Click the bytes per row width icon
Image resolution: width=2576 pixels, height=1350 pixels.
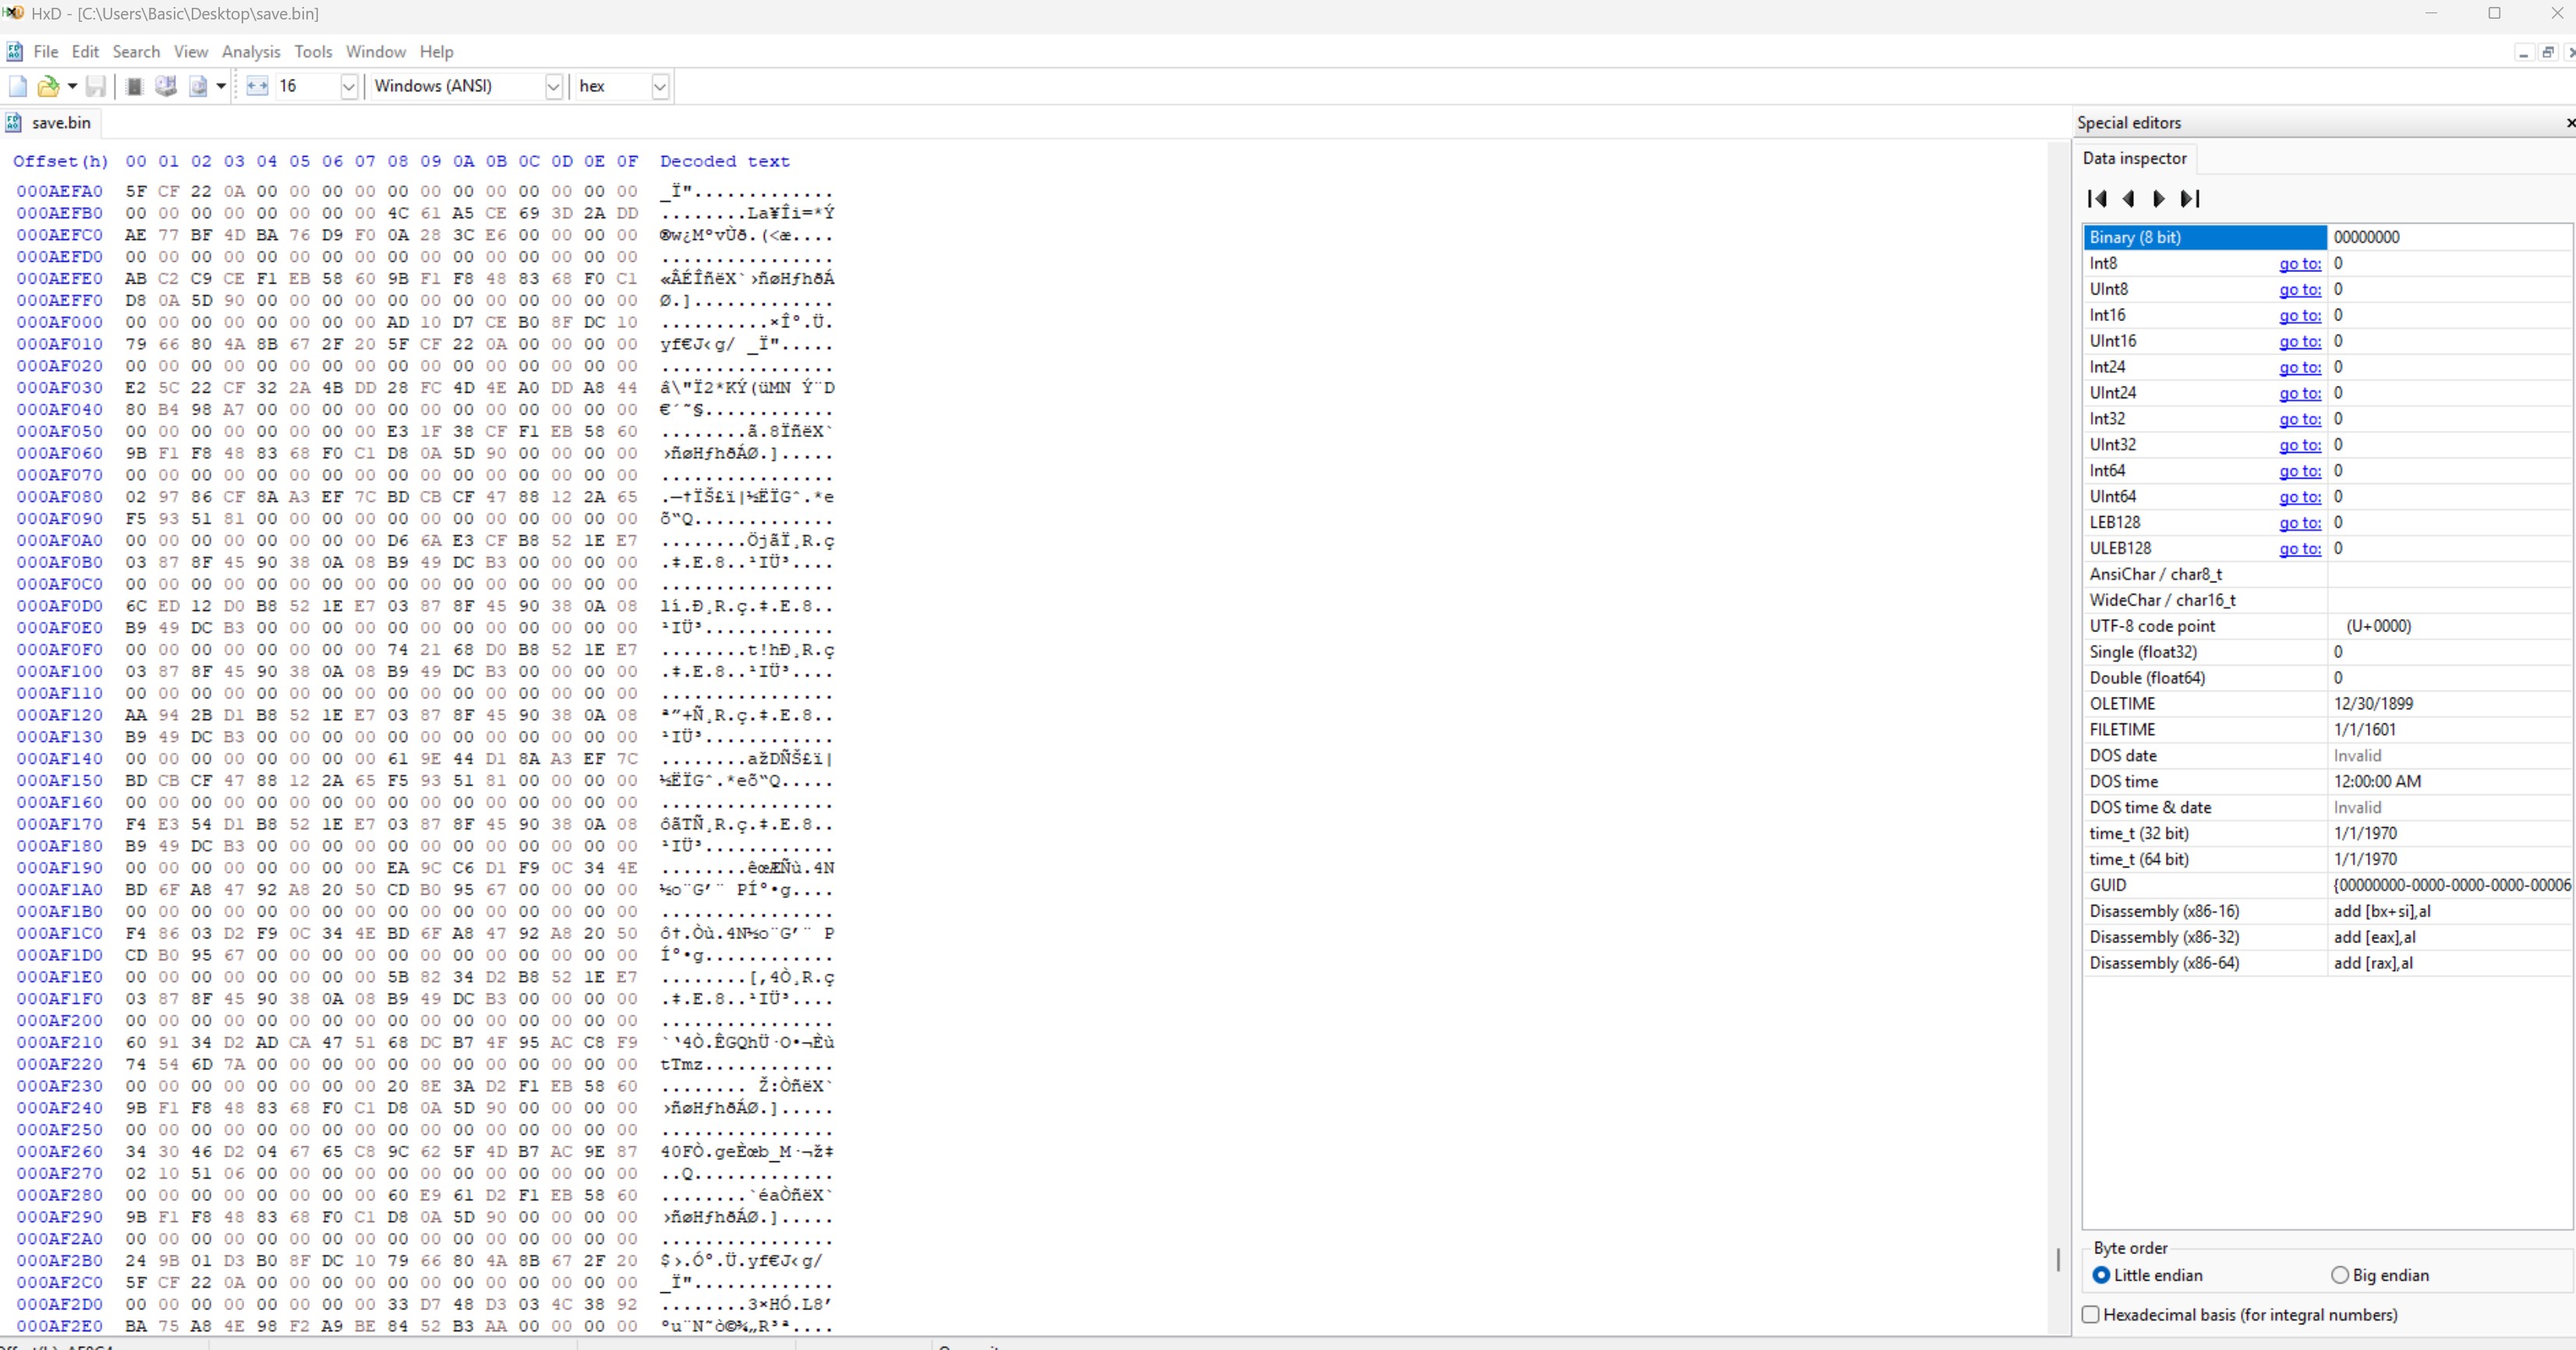coord(257,86)
